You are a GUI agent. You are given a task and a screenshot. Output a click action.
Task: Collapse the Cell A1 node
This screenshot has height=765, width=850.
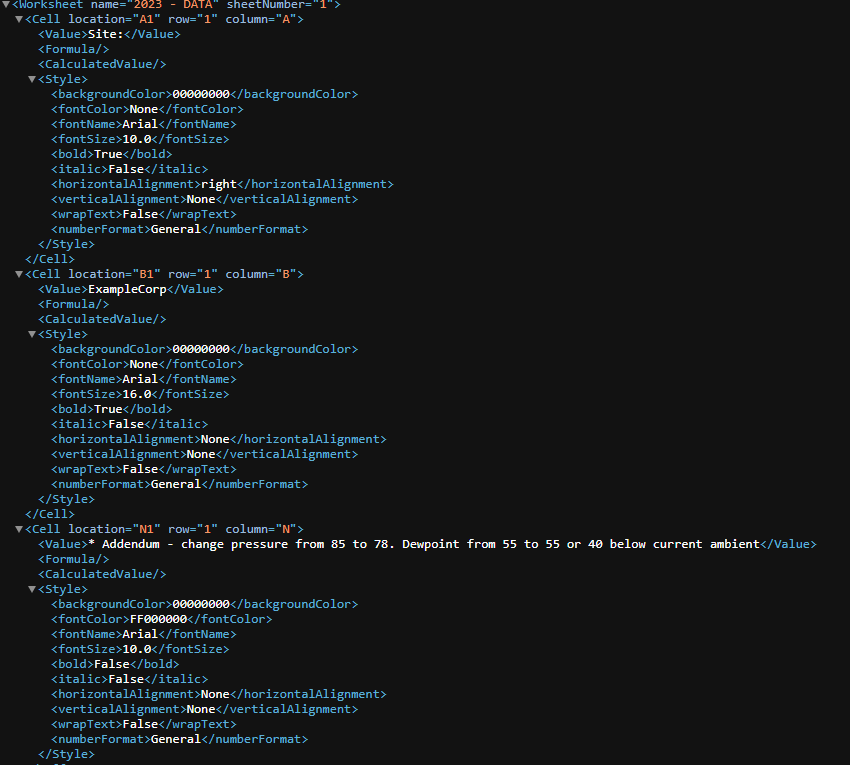19,19
